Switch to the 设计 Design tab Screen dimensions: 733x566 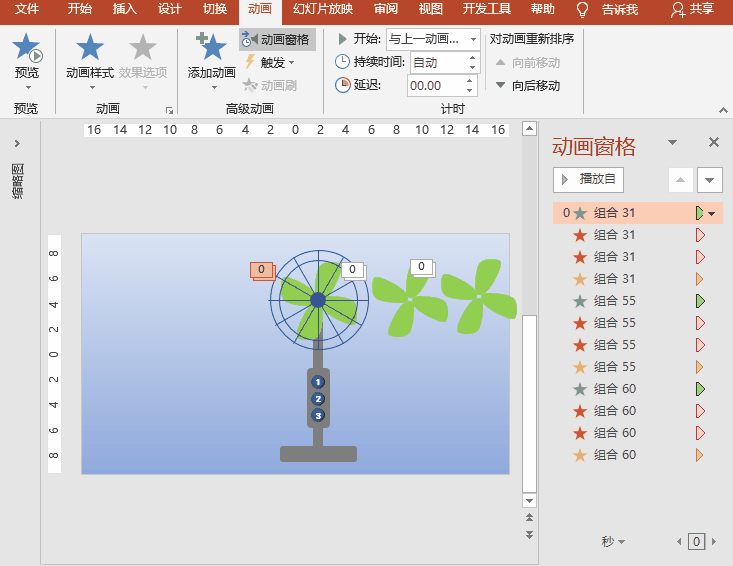(170, 9)
